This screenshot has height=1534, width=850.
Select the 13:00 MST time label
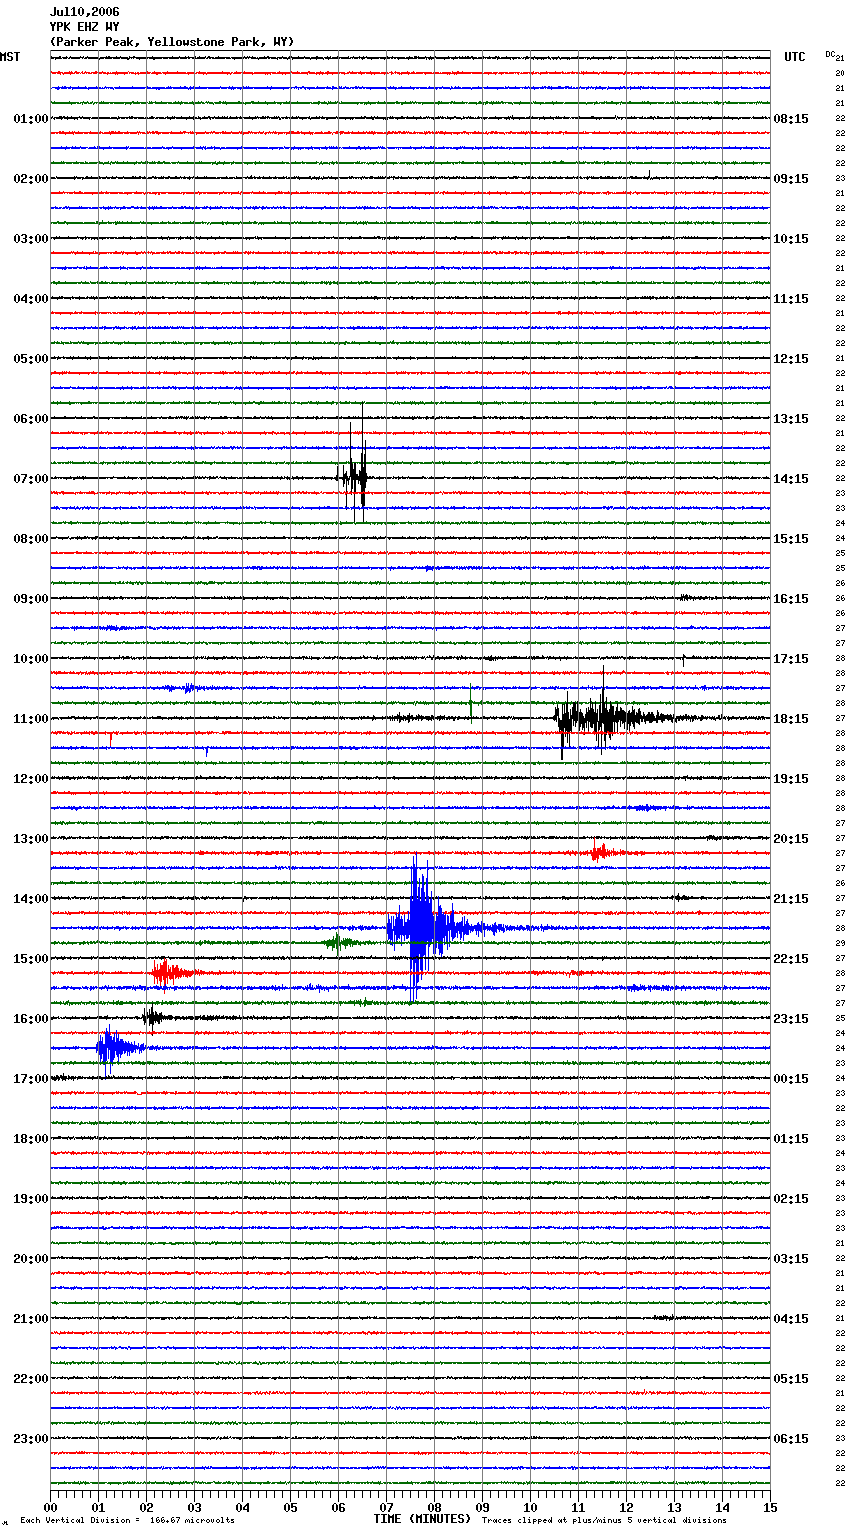coord(31,839)
